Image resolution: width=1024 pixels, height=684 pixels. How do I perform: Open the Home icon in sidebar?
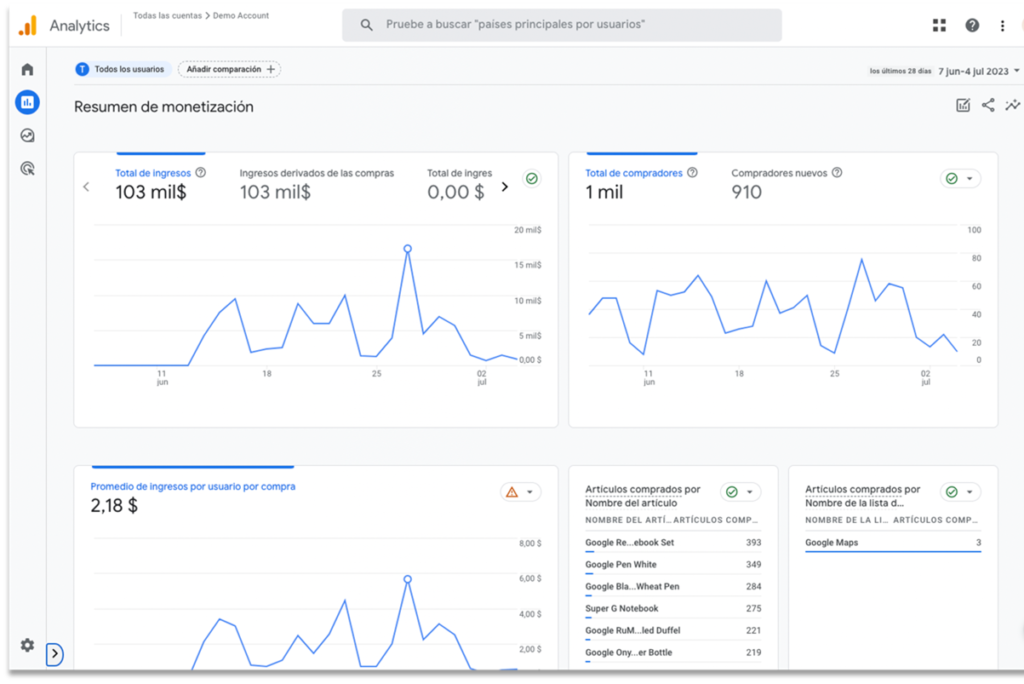click(27, 69)
